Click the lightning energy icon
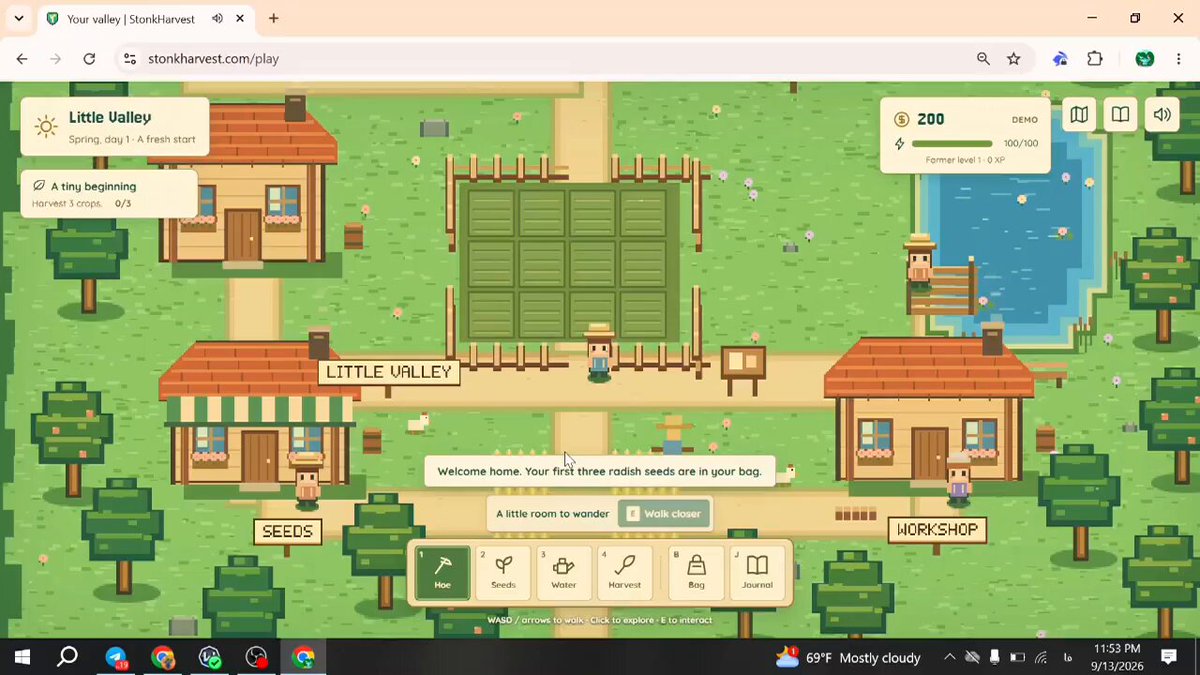The width and height of the screenshot is (1200, 675). (x=900, y=144)
